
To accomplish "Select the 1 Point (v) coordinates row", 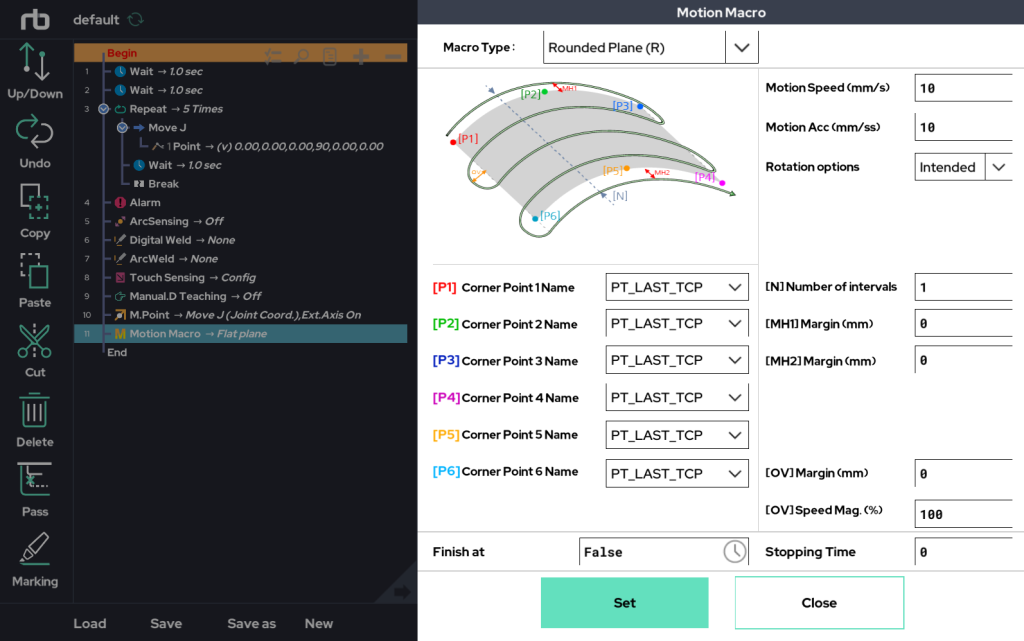I will [x=240, y=147].
